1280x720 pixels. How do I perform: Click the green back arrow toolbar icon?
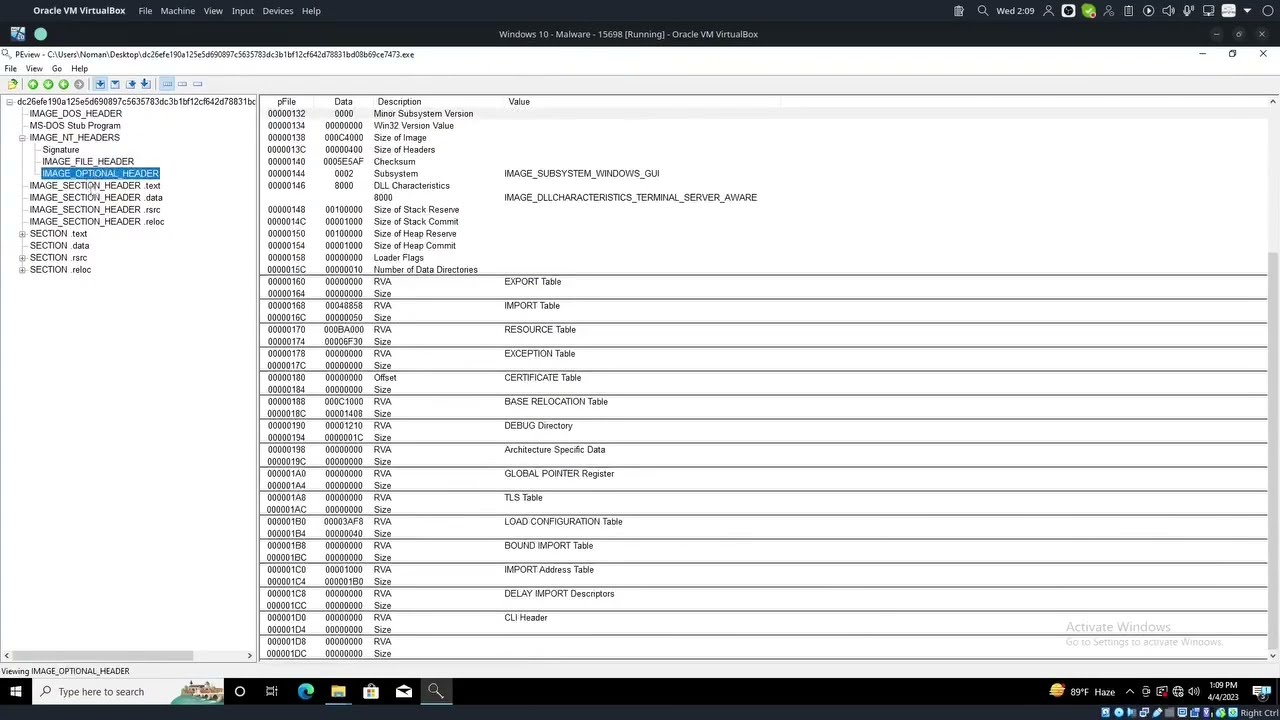coord(63,84)
